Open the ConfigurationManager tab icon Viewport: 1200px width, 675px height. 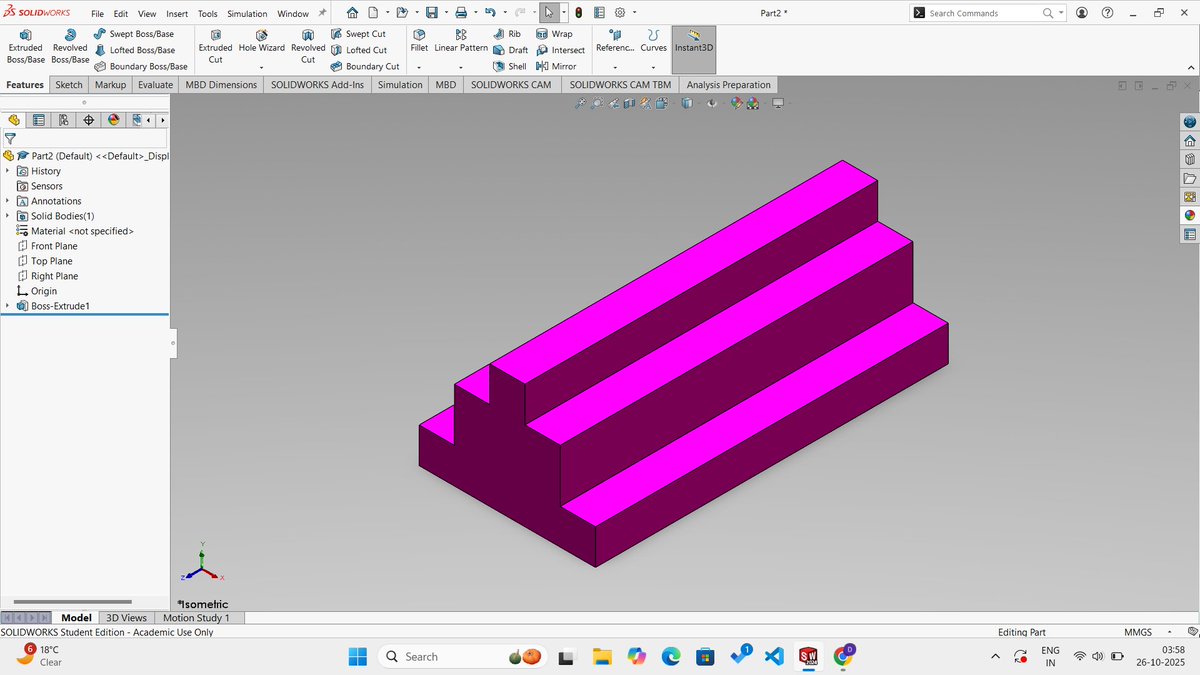(64, 120)
